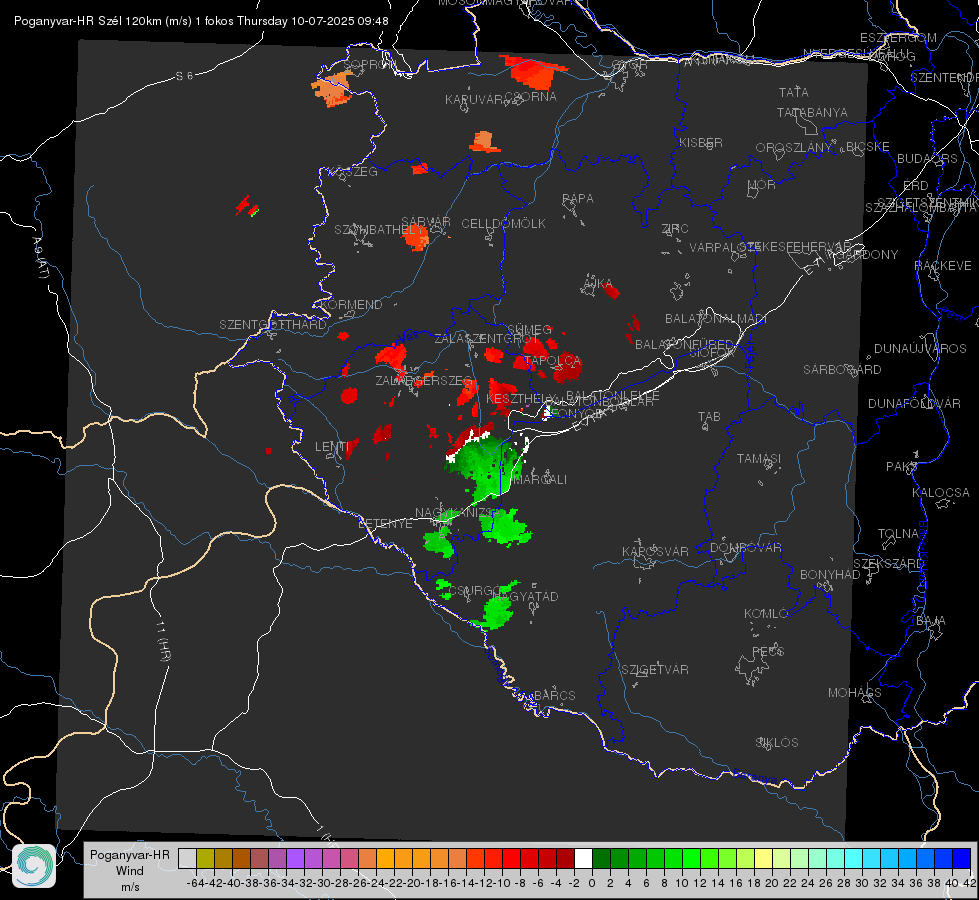The width and height of the screenshot is (979, 900).
Task: Click the ZALAEGERSZEG city label
Action: pos(424,380)
